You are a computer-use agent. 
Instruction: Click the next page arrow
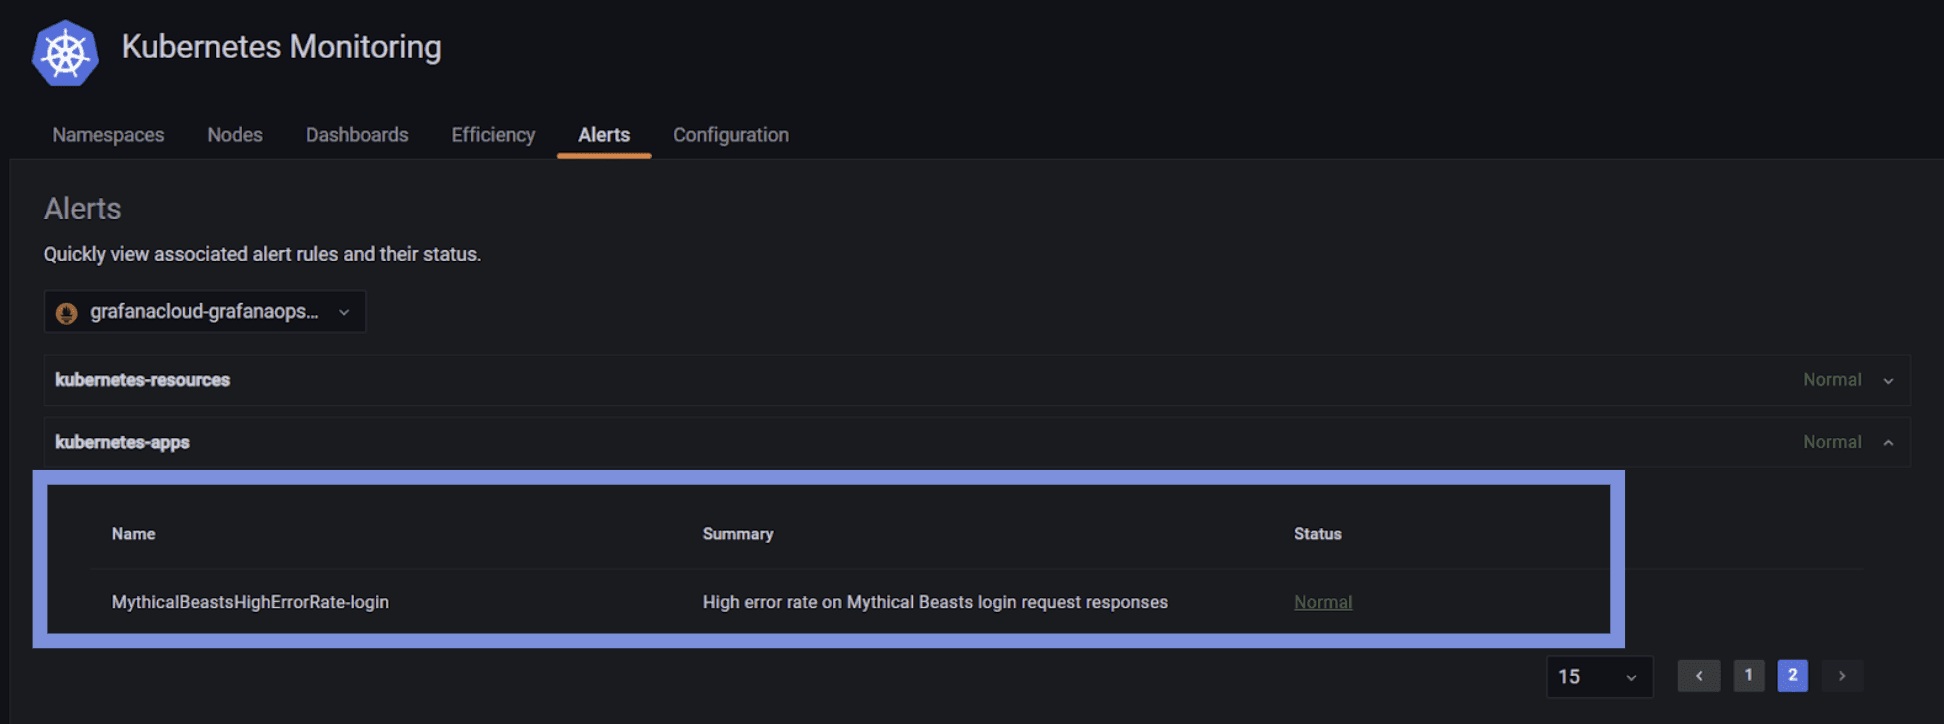pos(1842,676)
